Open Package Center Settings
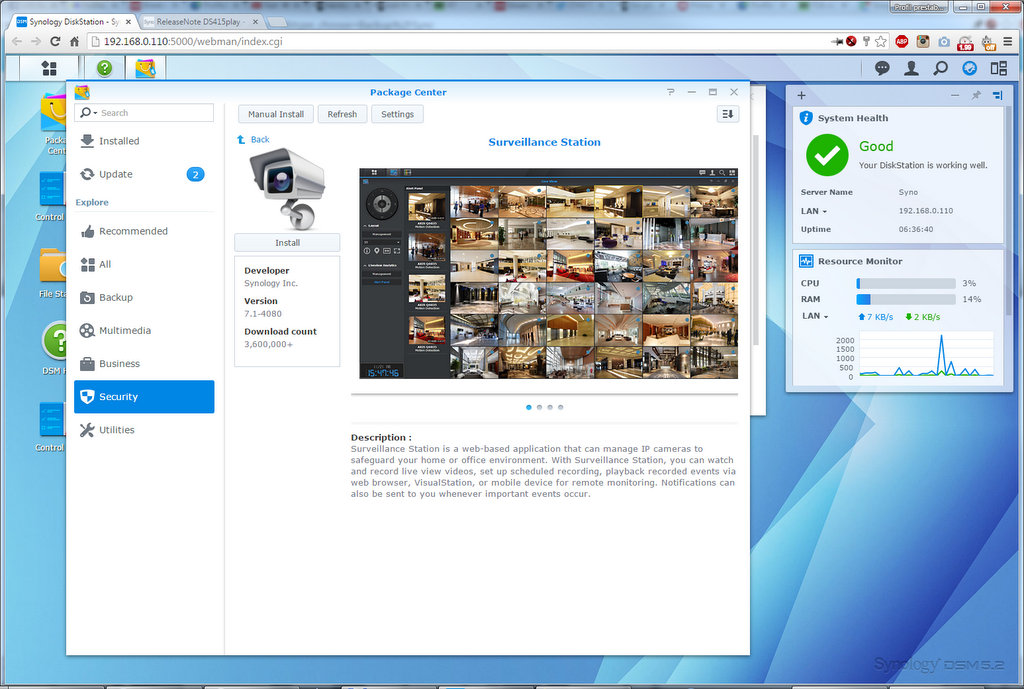Screen dimensions: 1024x689 click(x=397, y=114)
